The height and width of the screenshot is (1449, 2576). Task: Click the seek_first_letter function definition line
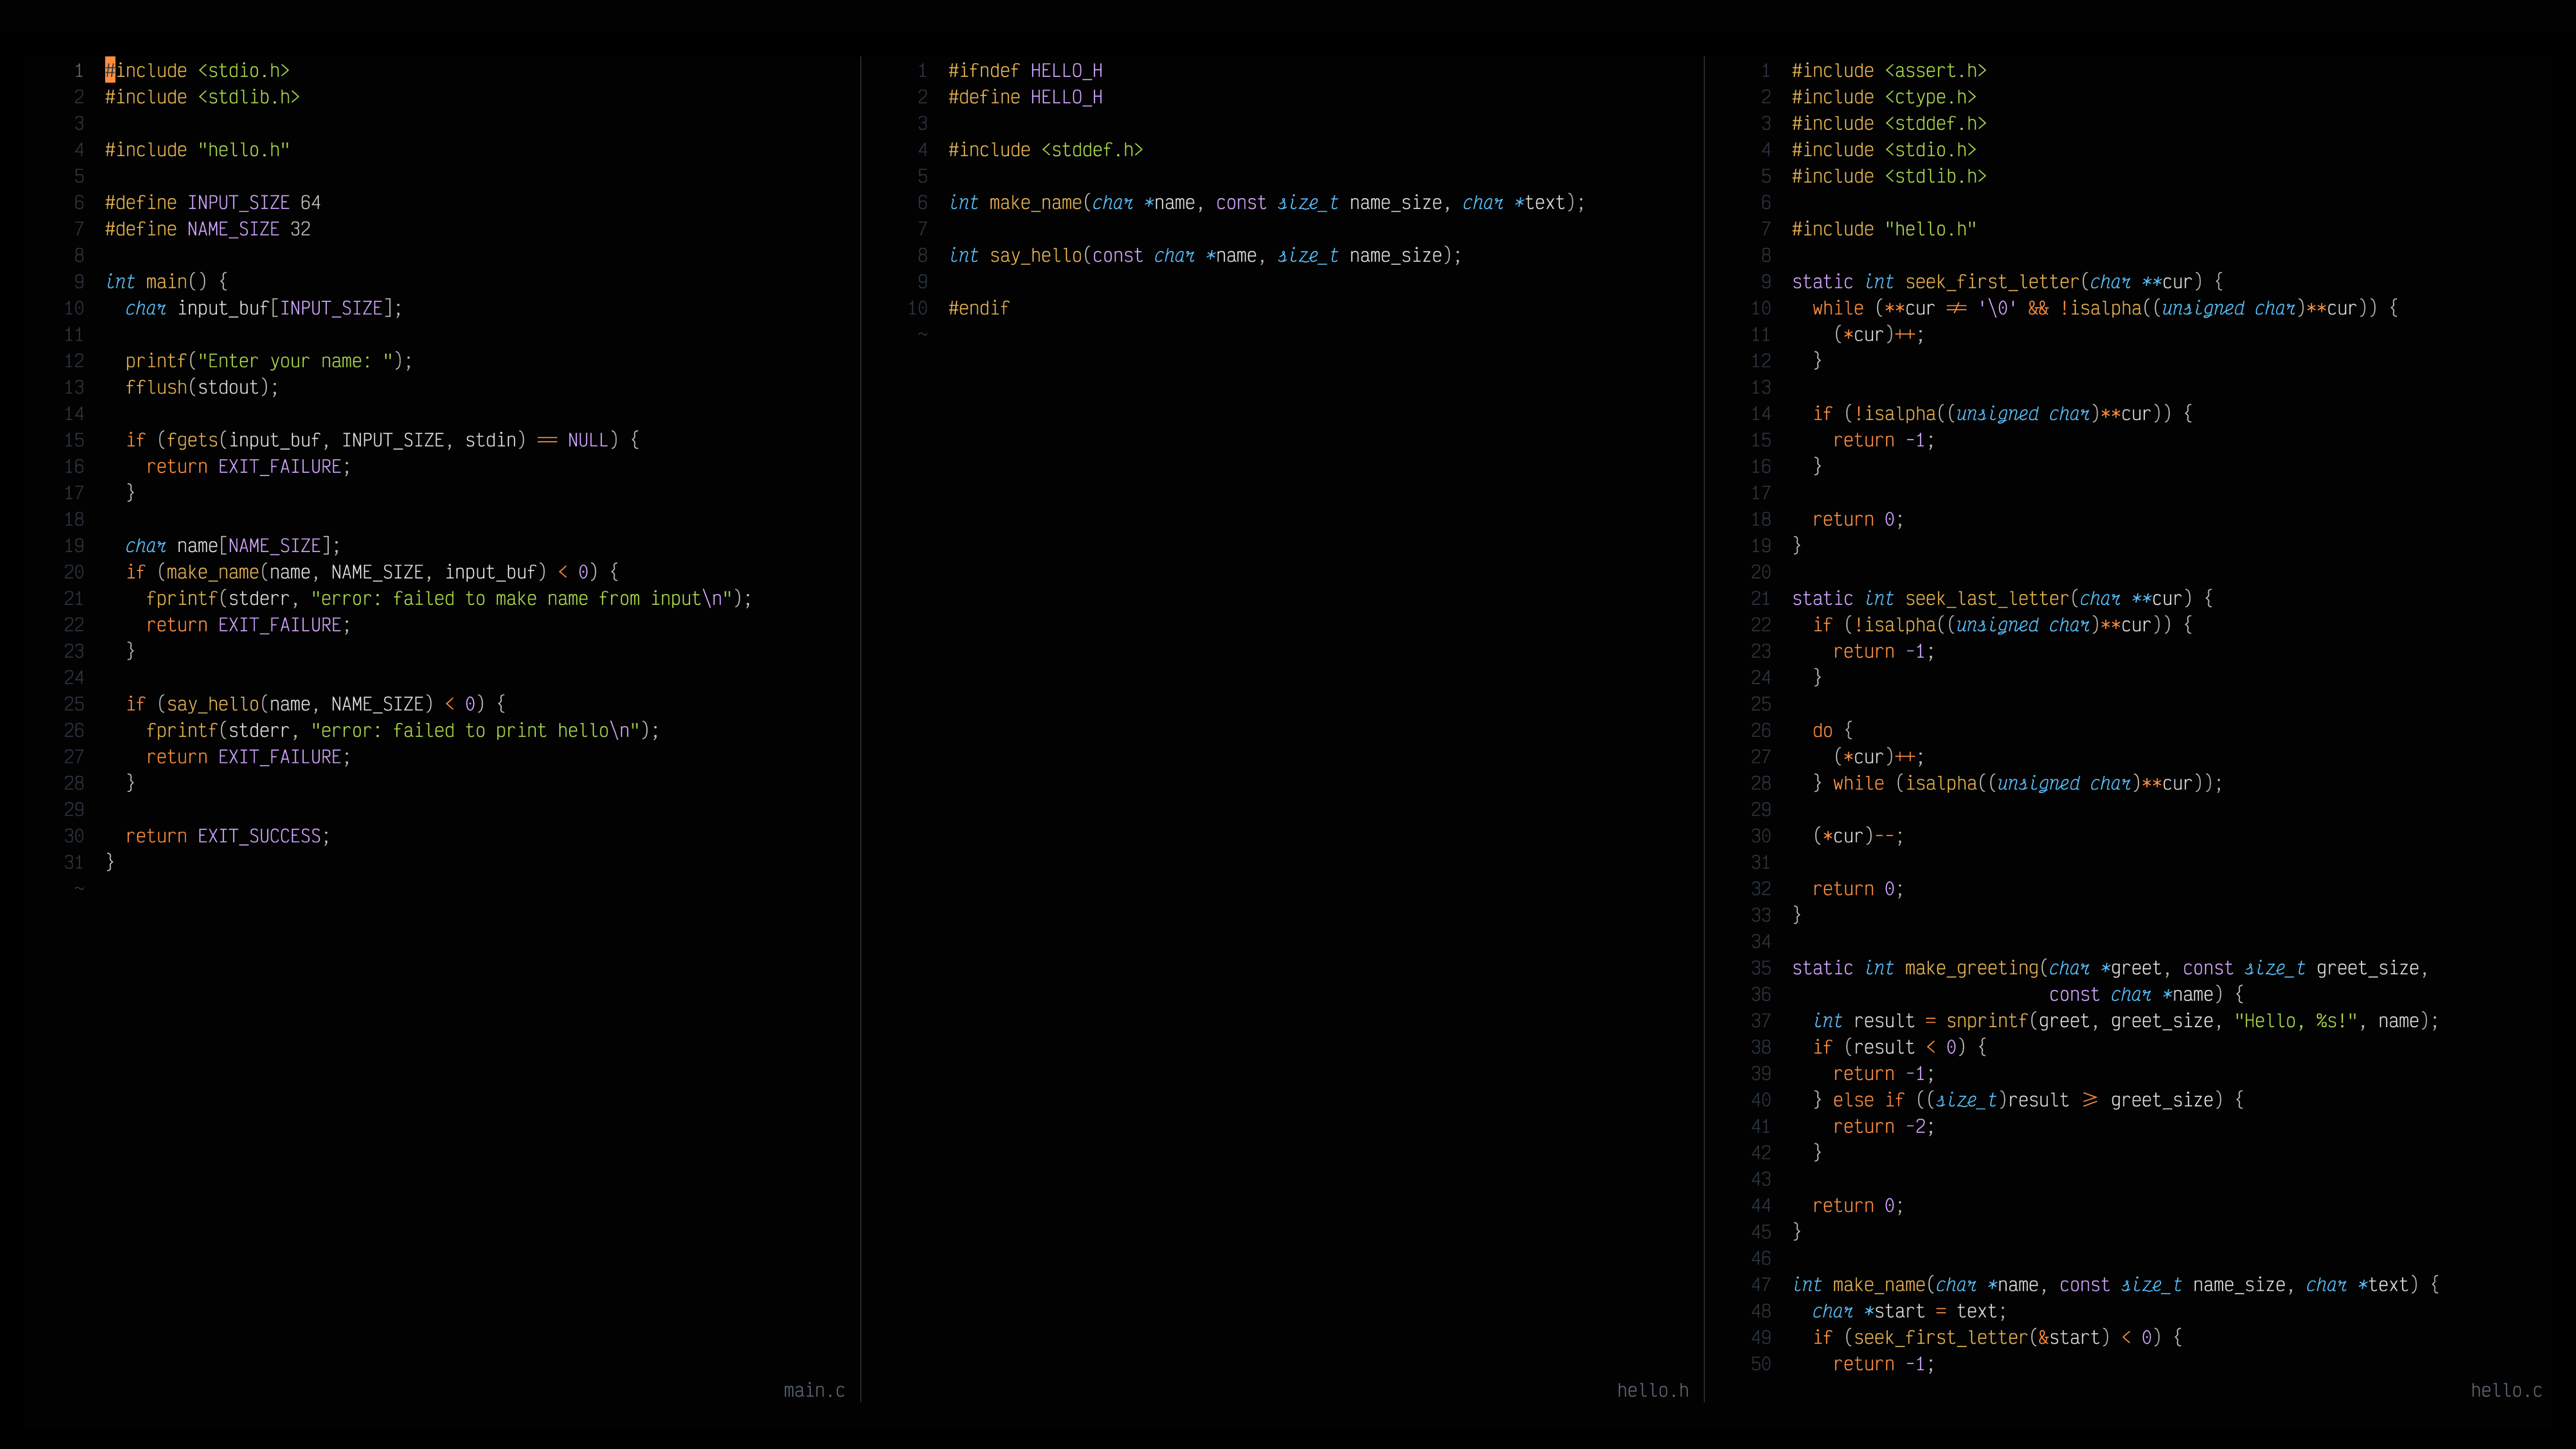coord(2008,282)
